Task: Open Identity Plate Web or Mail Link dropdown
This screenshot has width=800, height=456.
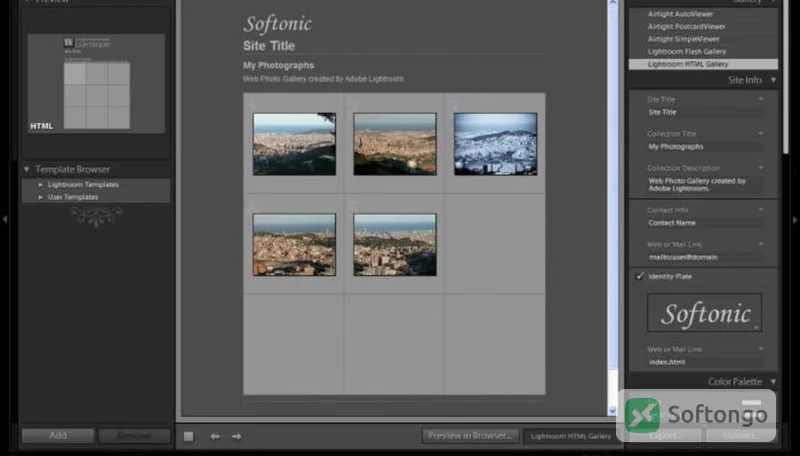Action: pyautogui.click(x=761, y=349)
